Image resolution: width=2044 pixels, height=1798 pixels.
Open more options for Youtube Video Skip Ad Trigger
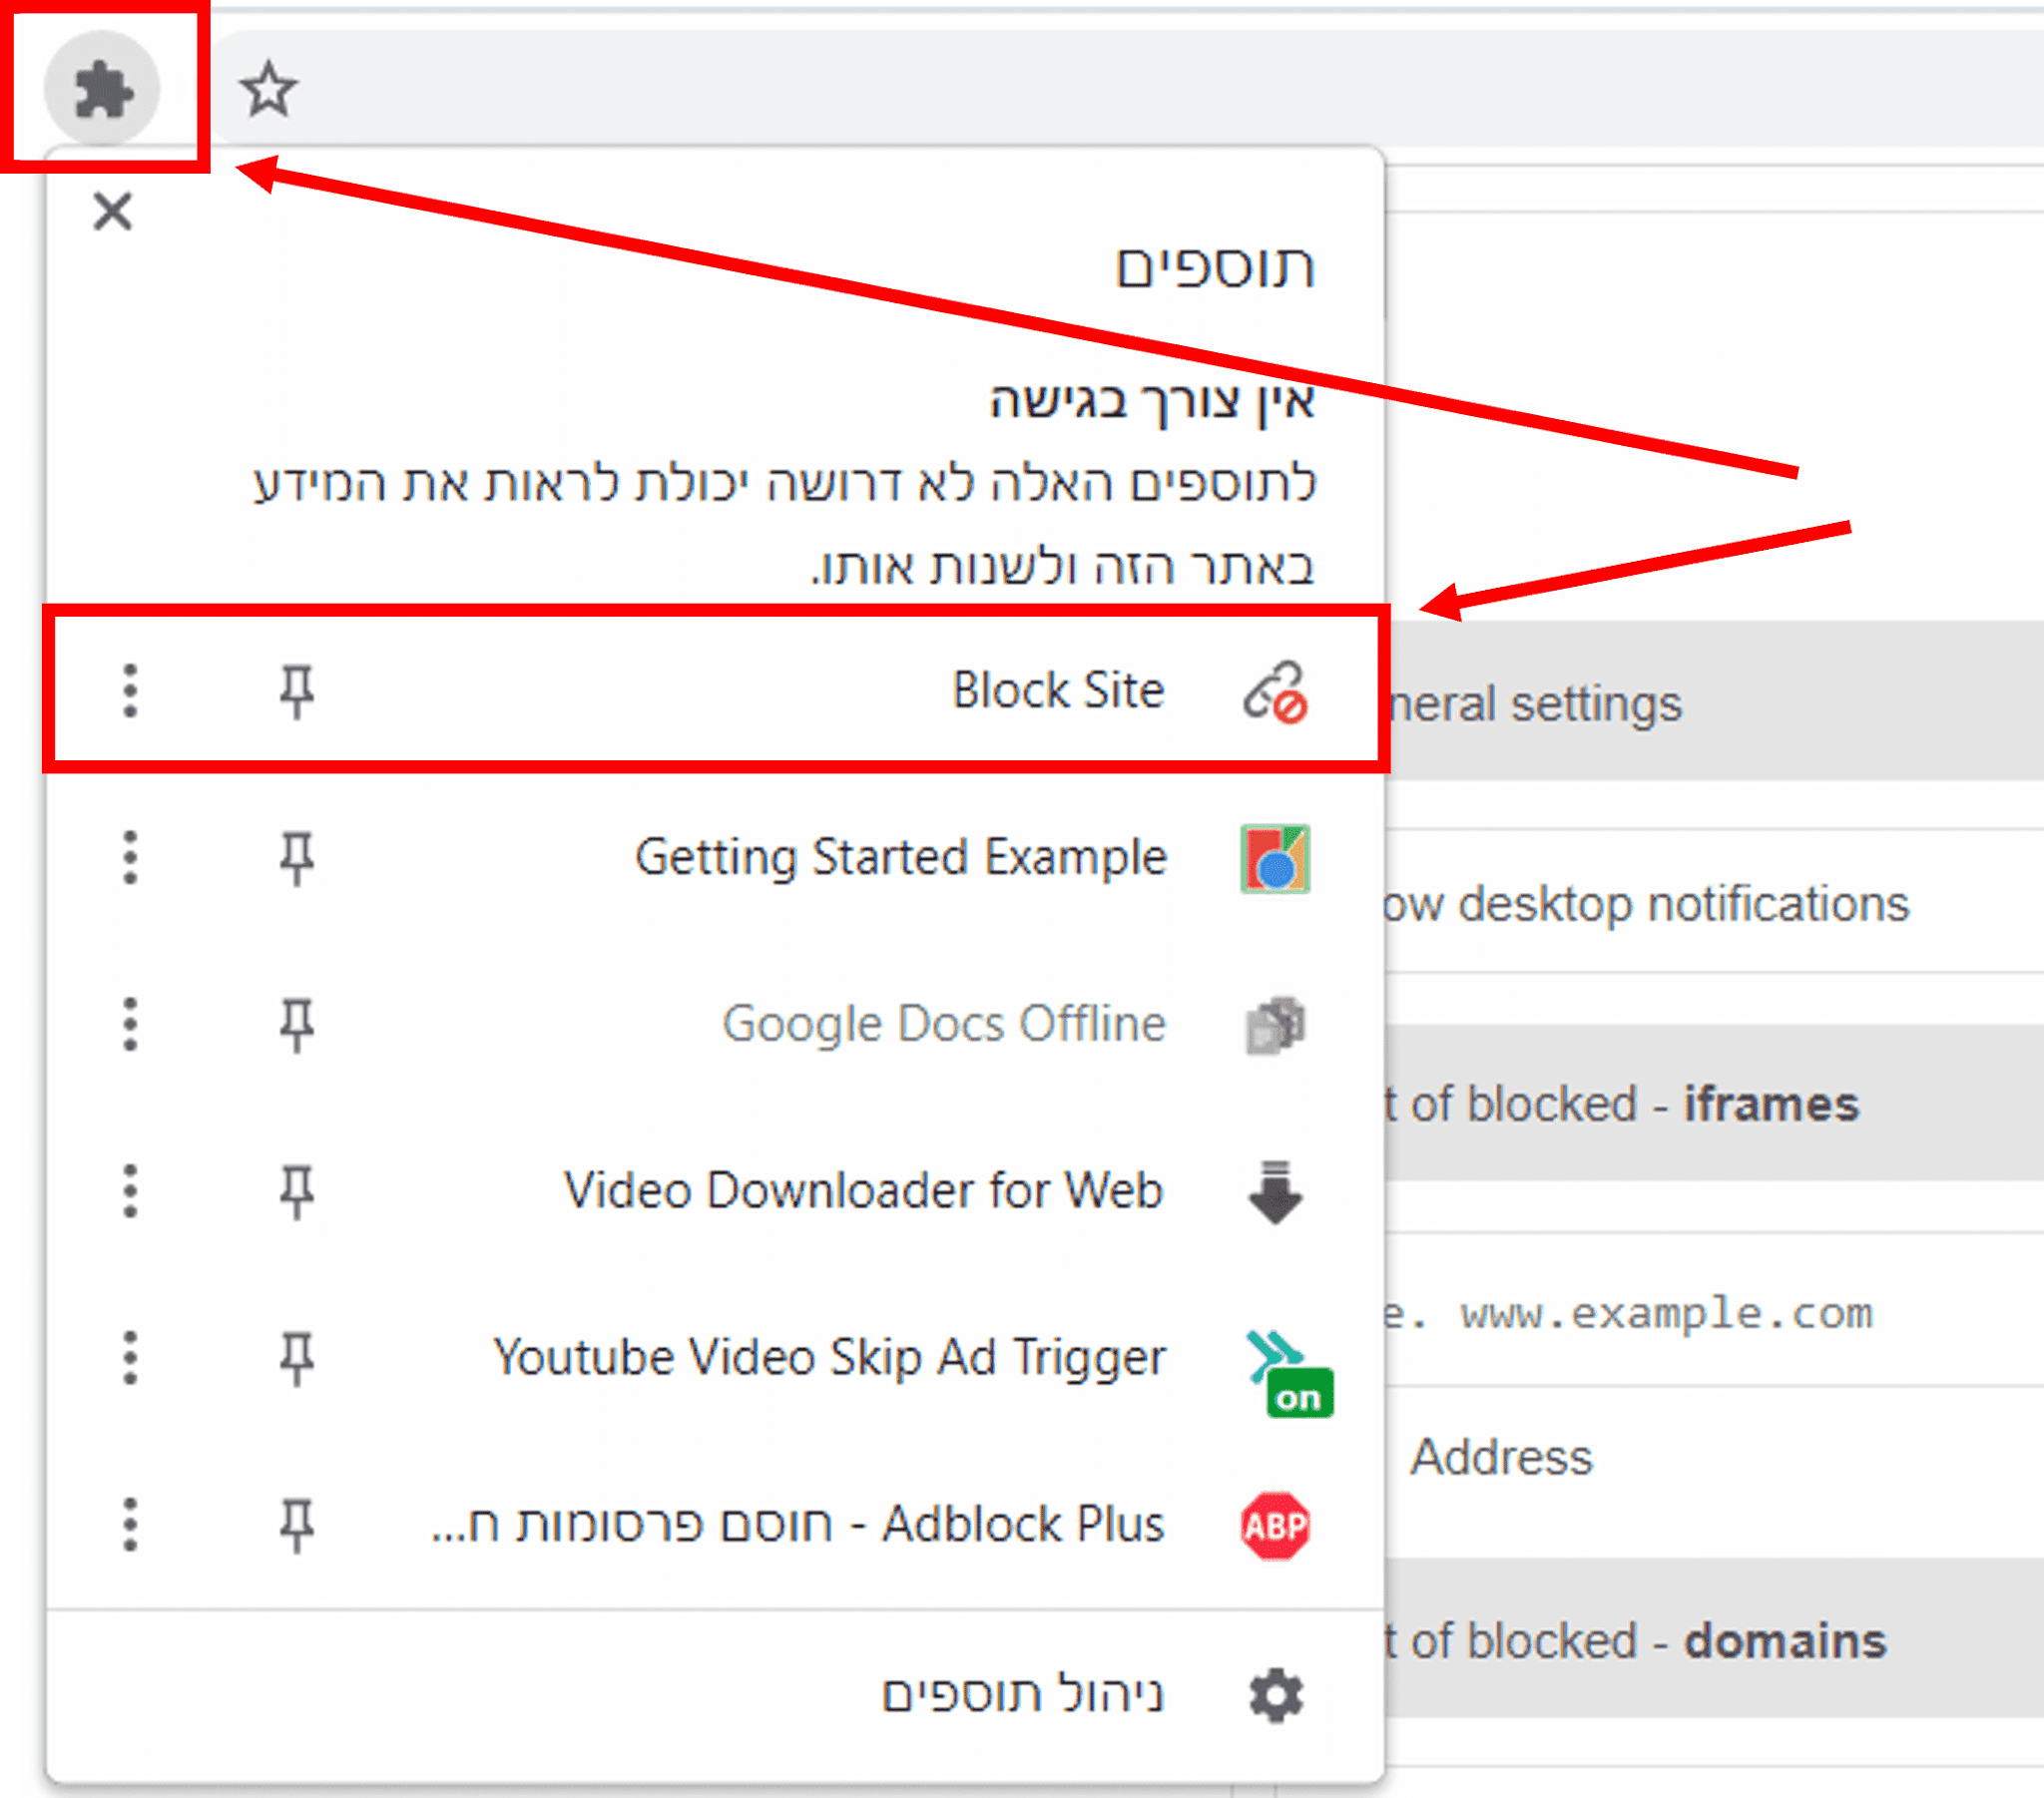pyautogui.click(x=130, y=1359)
